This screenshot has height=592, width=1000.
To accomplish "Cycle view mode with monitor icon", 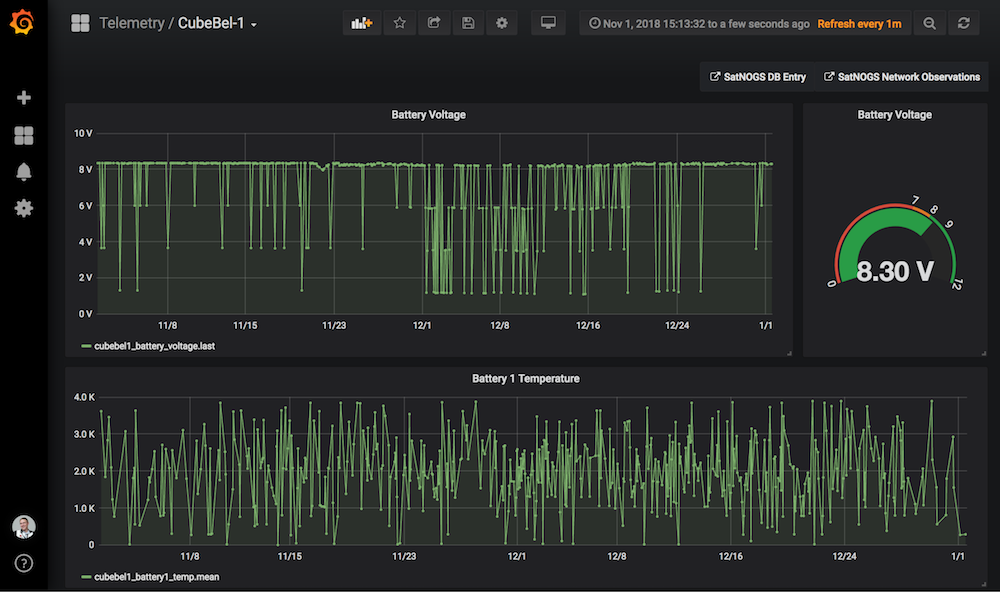I will click(x=548, y=23).
